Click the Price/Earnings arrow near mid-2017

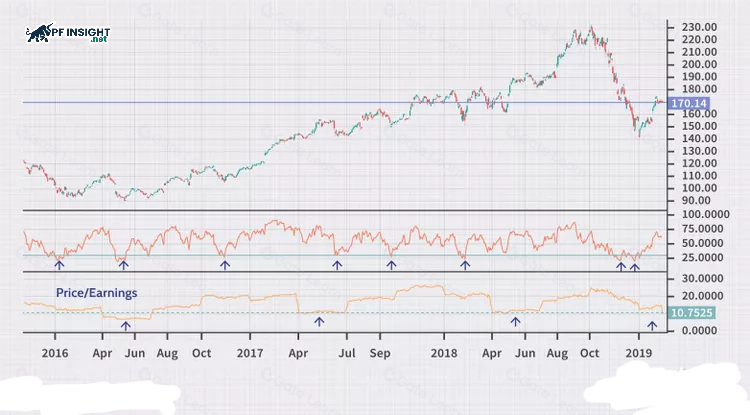(319, 321)
